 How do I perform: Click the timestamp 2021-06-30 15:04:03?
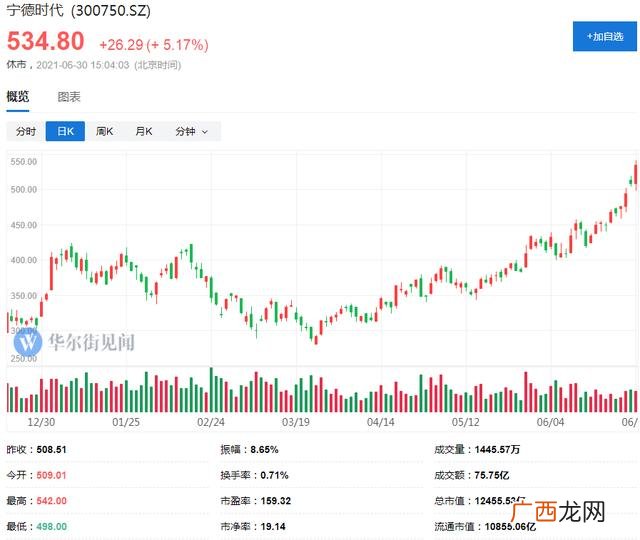pyautogui.click(x=83, y=65)
